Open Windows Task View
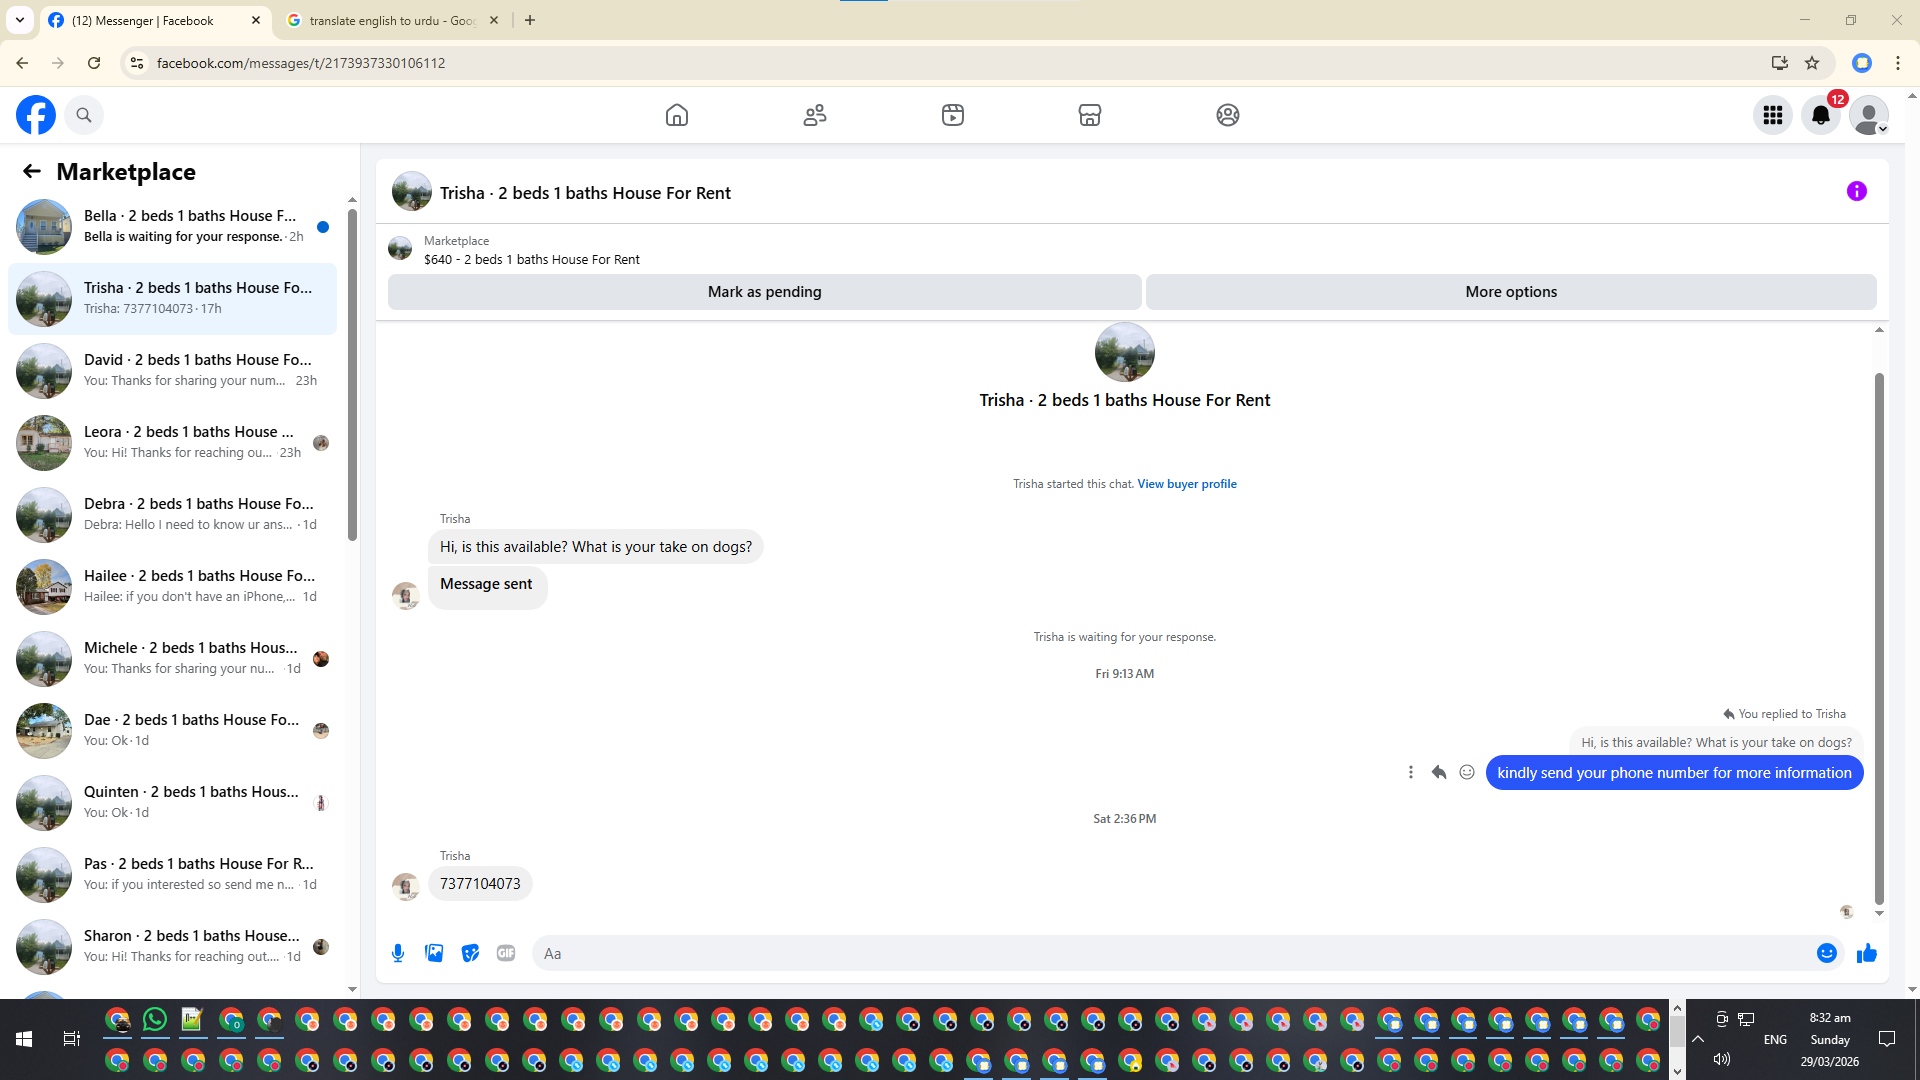 tap(72, 1039)
